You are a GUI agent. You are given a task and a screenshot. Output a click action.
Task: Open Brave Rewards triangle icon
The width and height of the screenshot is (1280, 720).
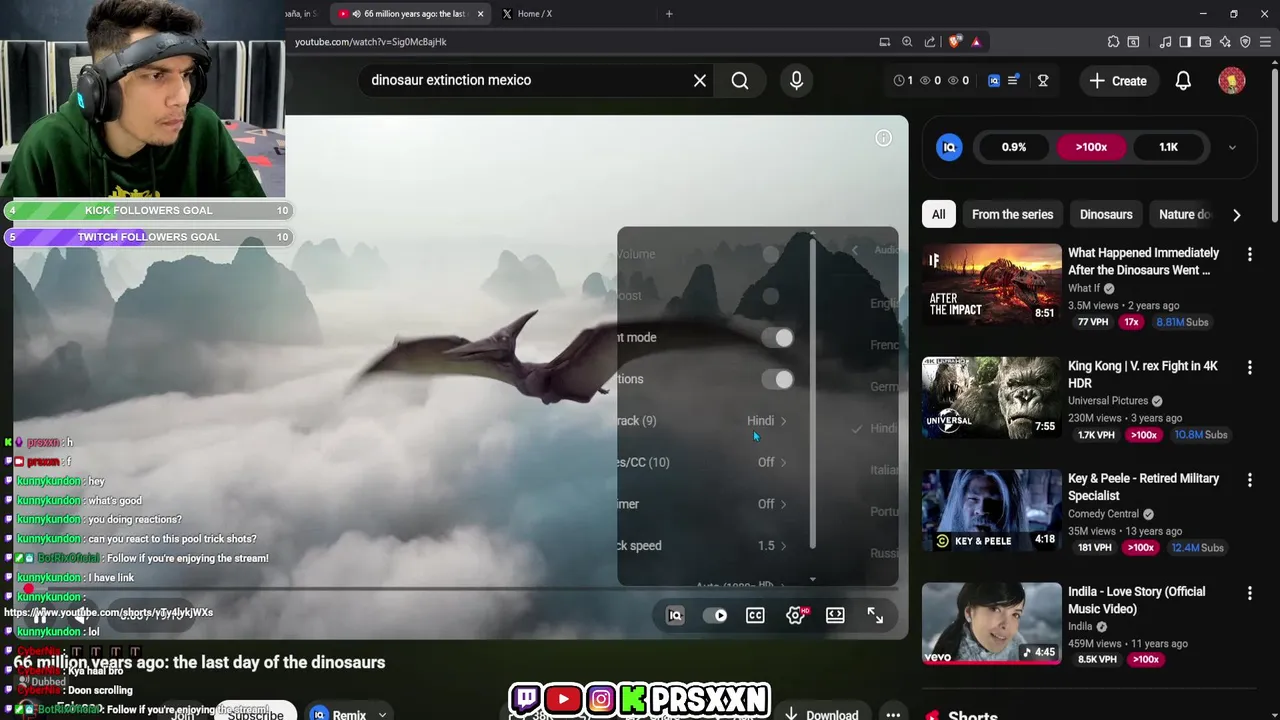point(976,42)
